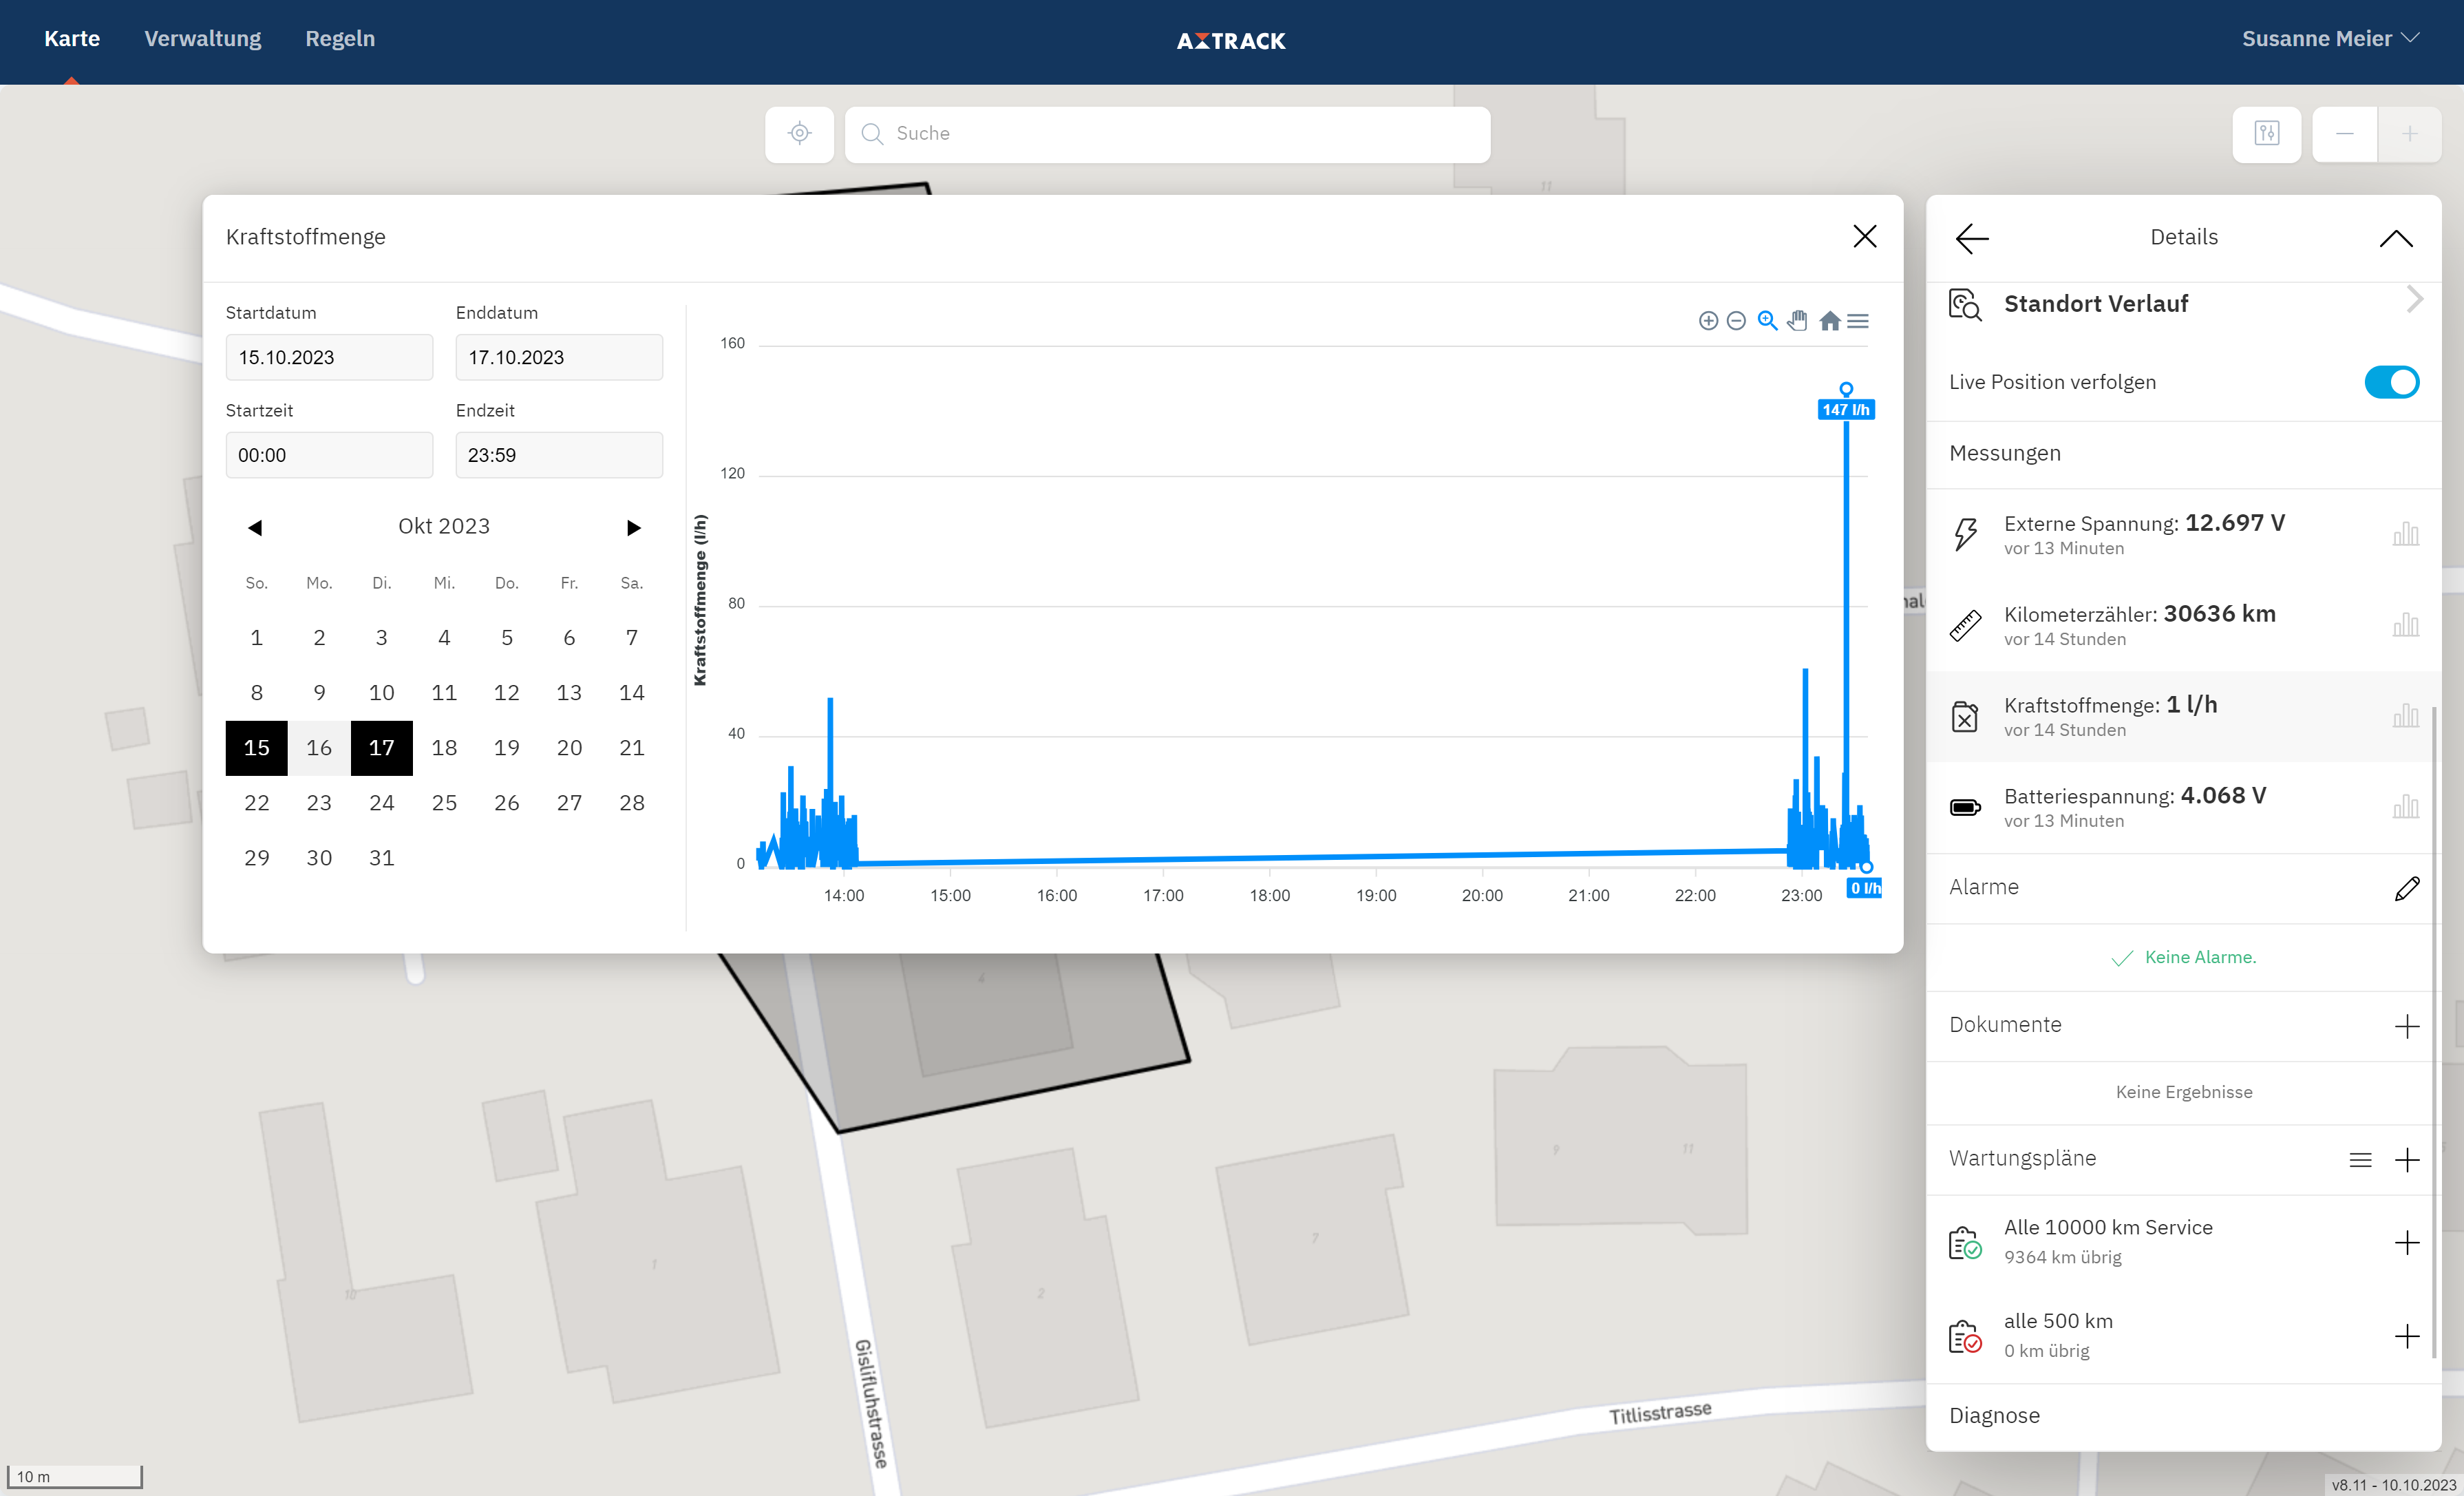Image resolution: width=2464 pixels, height=1496 pixels.
Task: Click the chart zoom-in plus icon
Action: [1708, 321]
